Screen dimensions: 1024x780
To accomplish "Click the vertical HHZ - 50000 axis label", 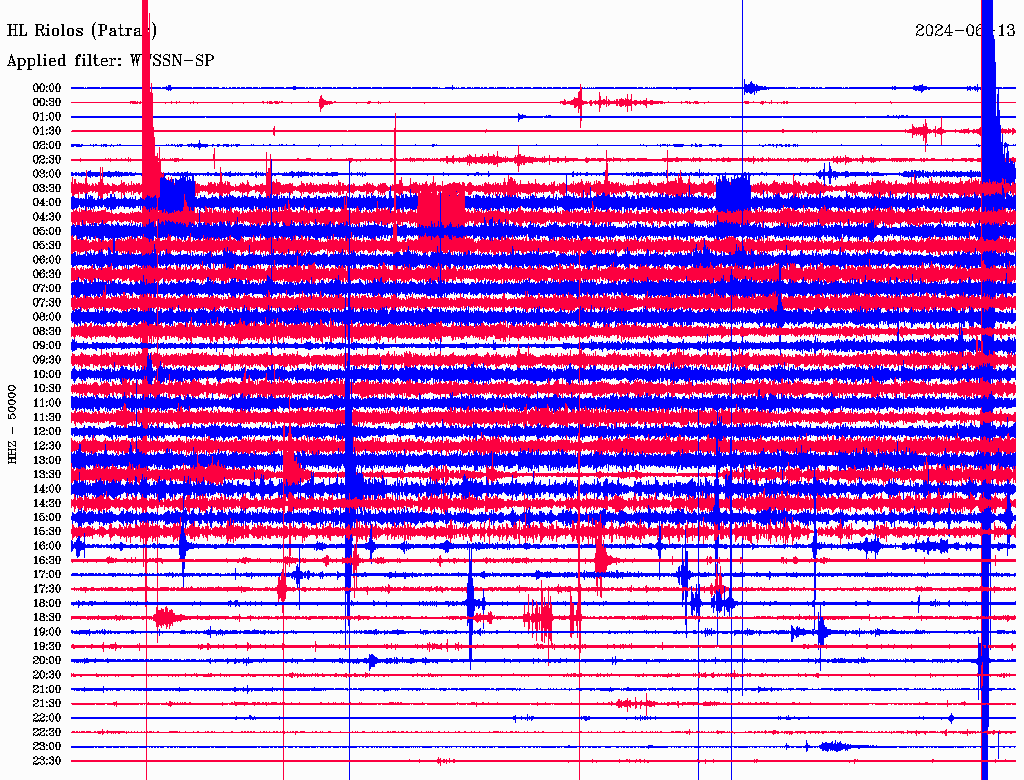I will [x=12, y=424].
